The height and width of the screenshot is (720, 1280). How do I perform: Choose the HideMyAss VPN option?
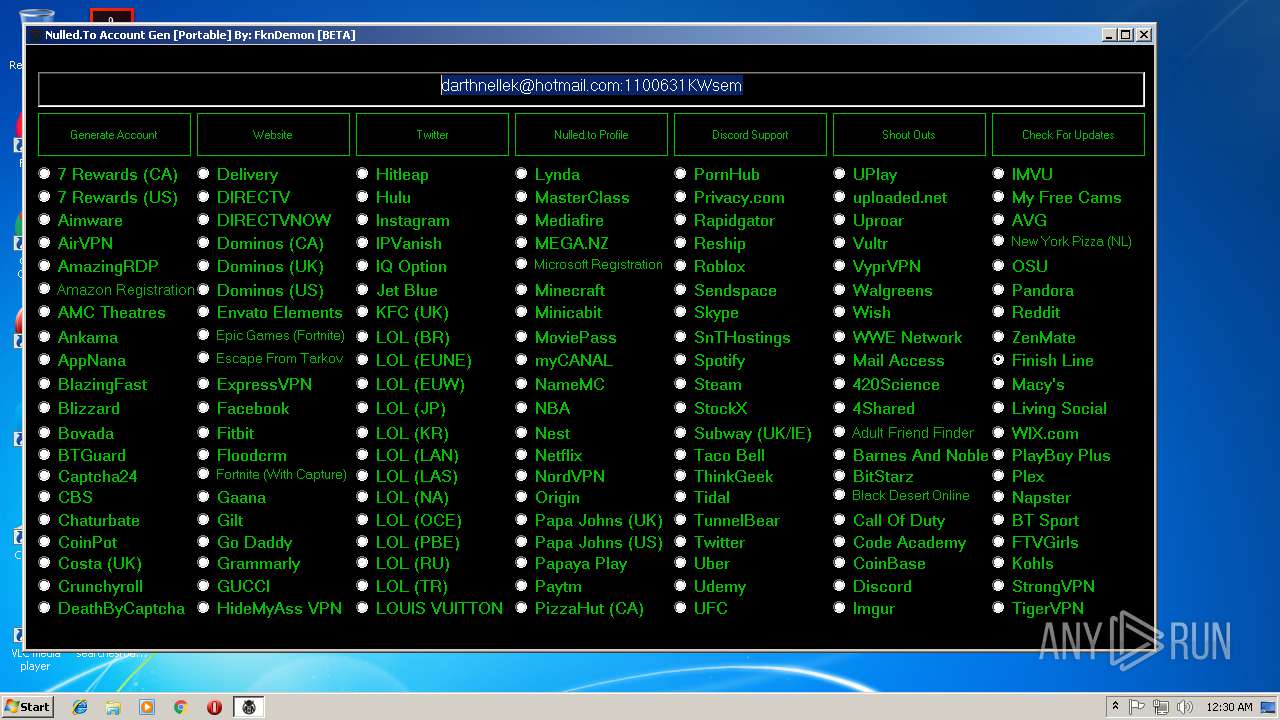pos(203,608)
